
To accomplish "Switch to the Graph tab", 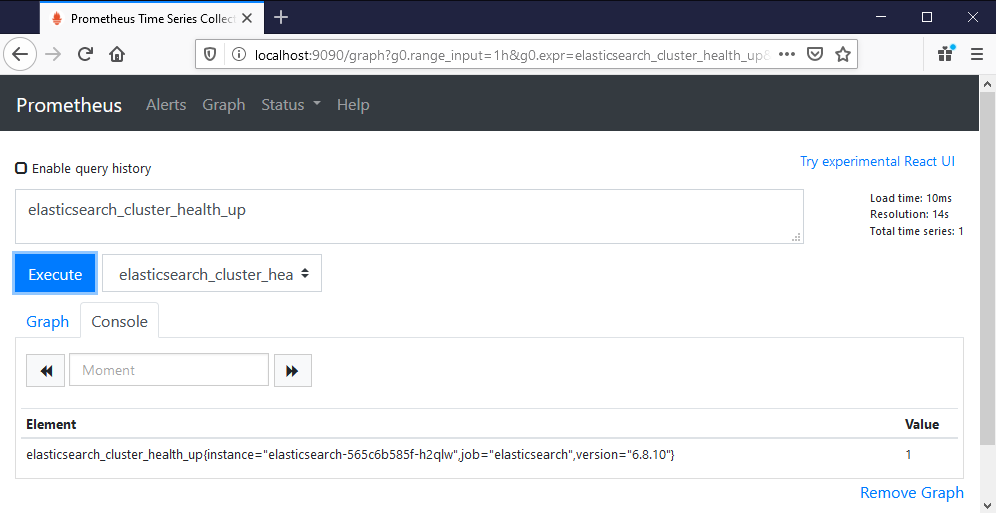I will pyautogui.click(x=48, y=321).
